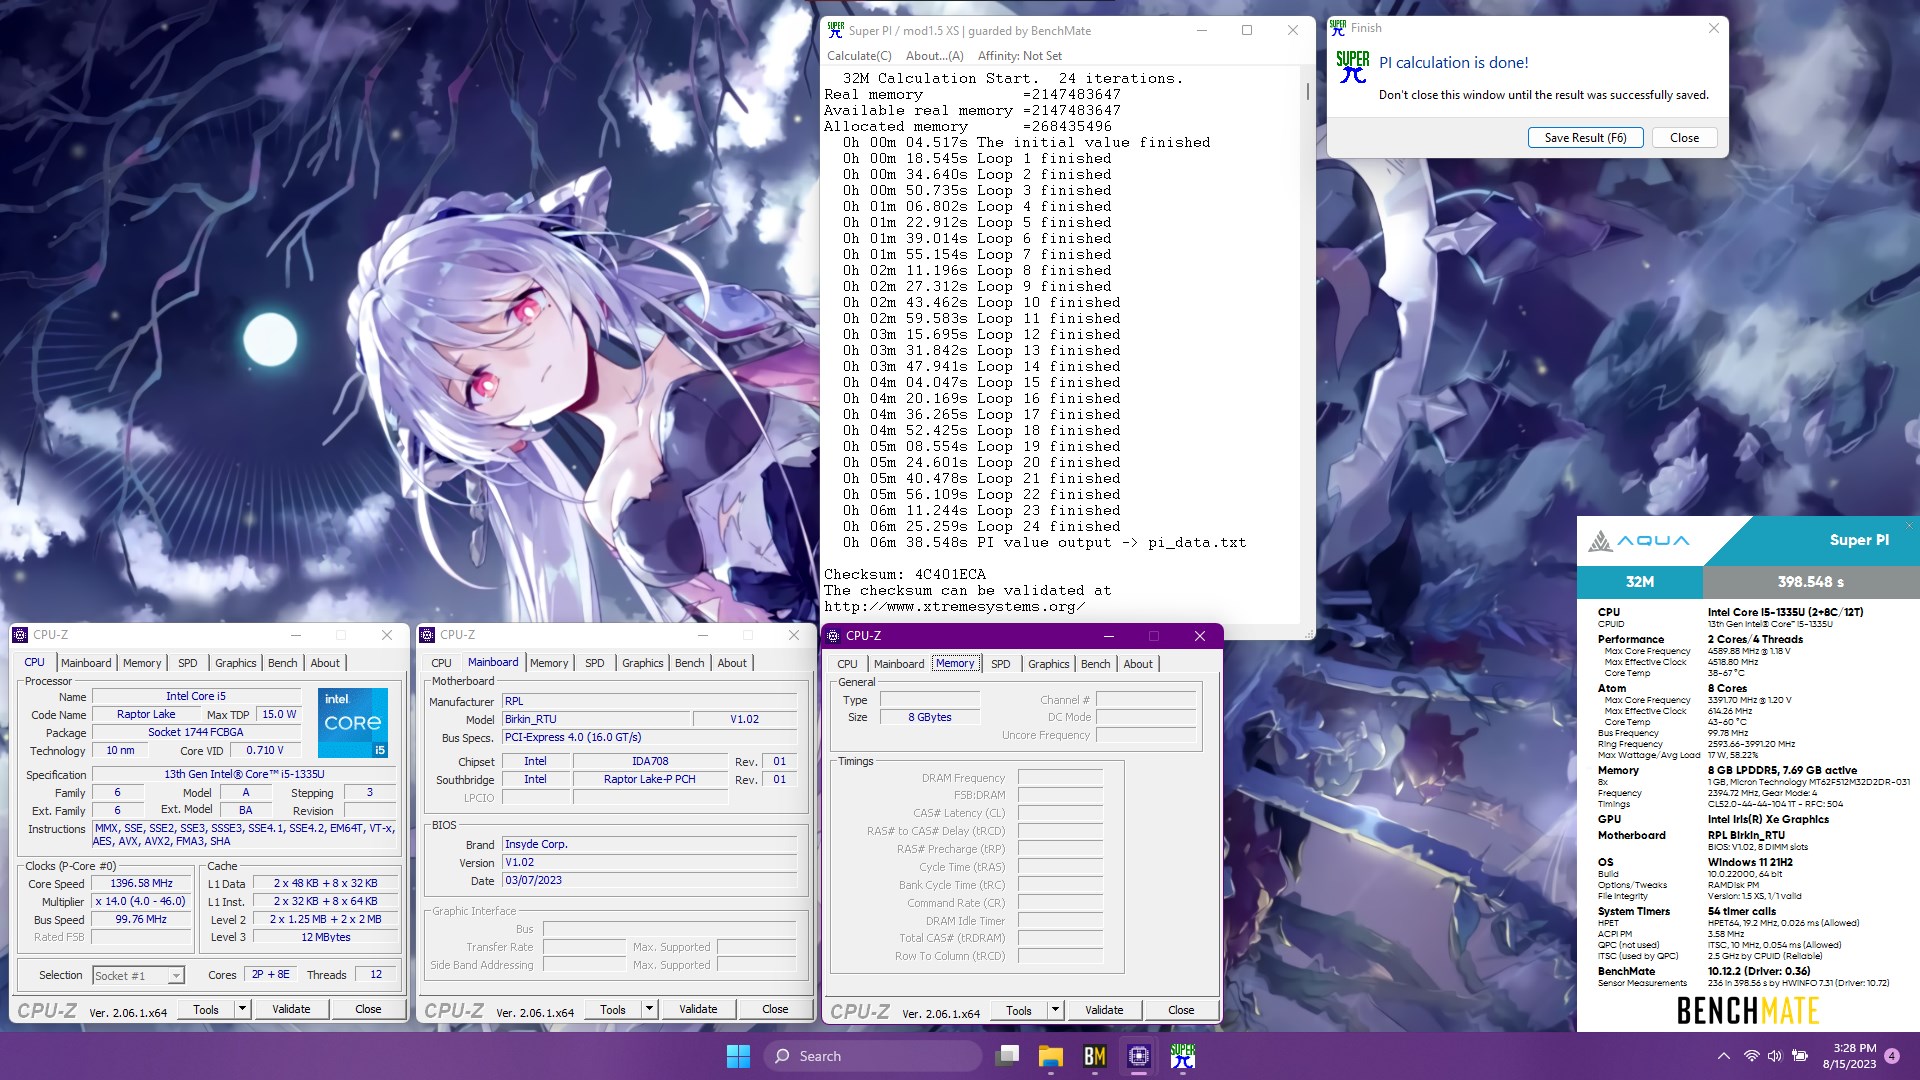The width and height of the screenshot is (1920, 1080).
Task: Expand Tools dropdown arrow in CPU window
Action: tap(241, 1009)
